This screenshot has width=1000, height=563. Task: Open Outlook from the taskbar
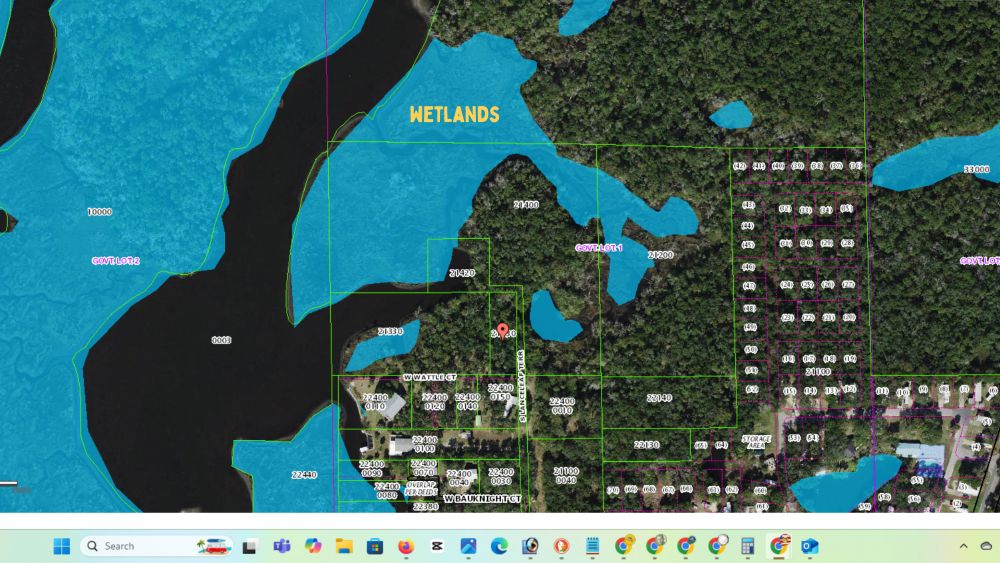click(809, 546)
